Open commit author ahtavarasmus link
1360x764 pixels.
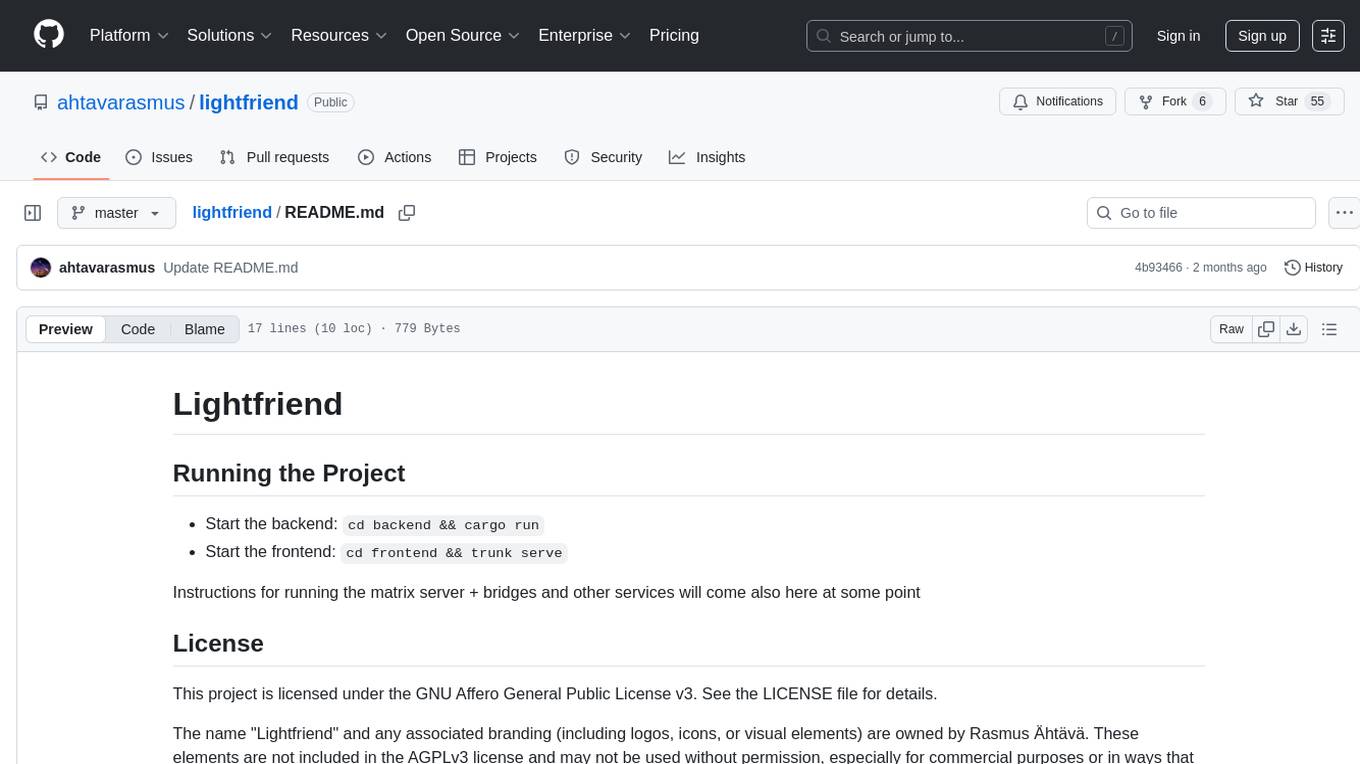coord(107,267)
